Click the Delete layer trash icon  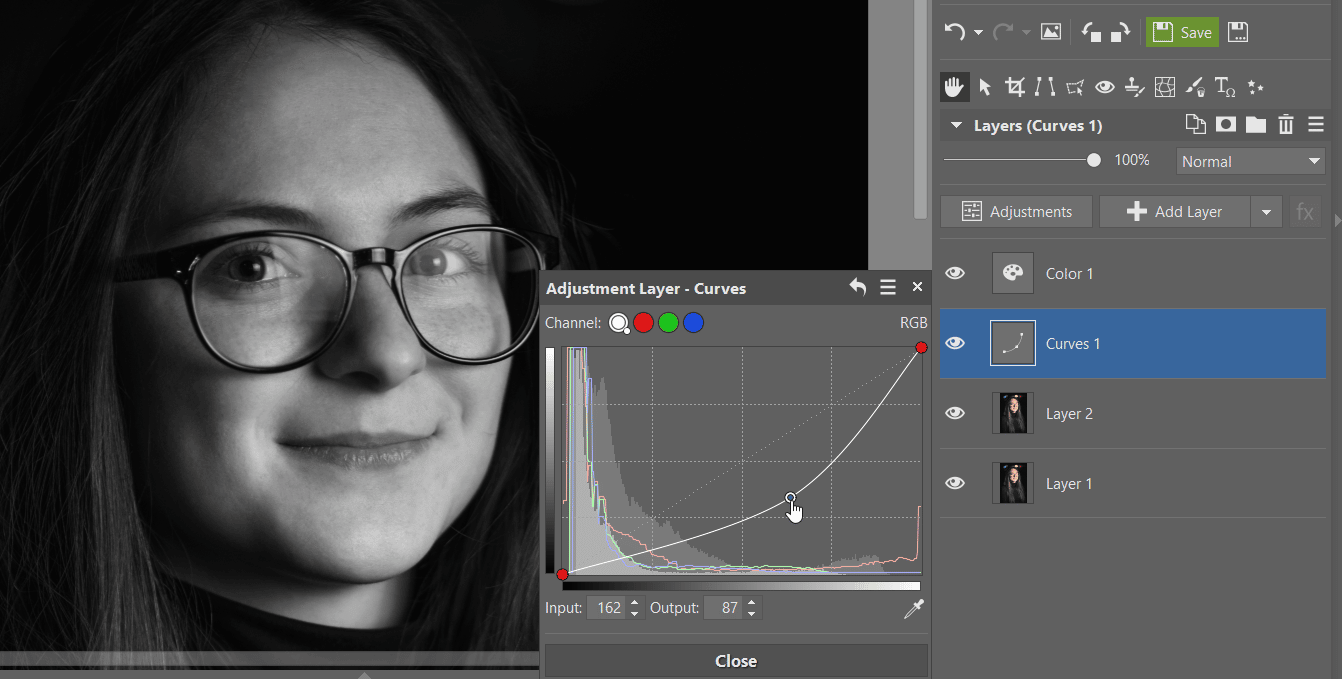point(1286,125)
